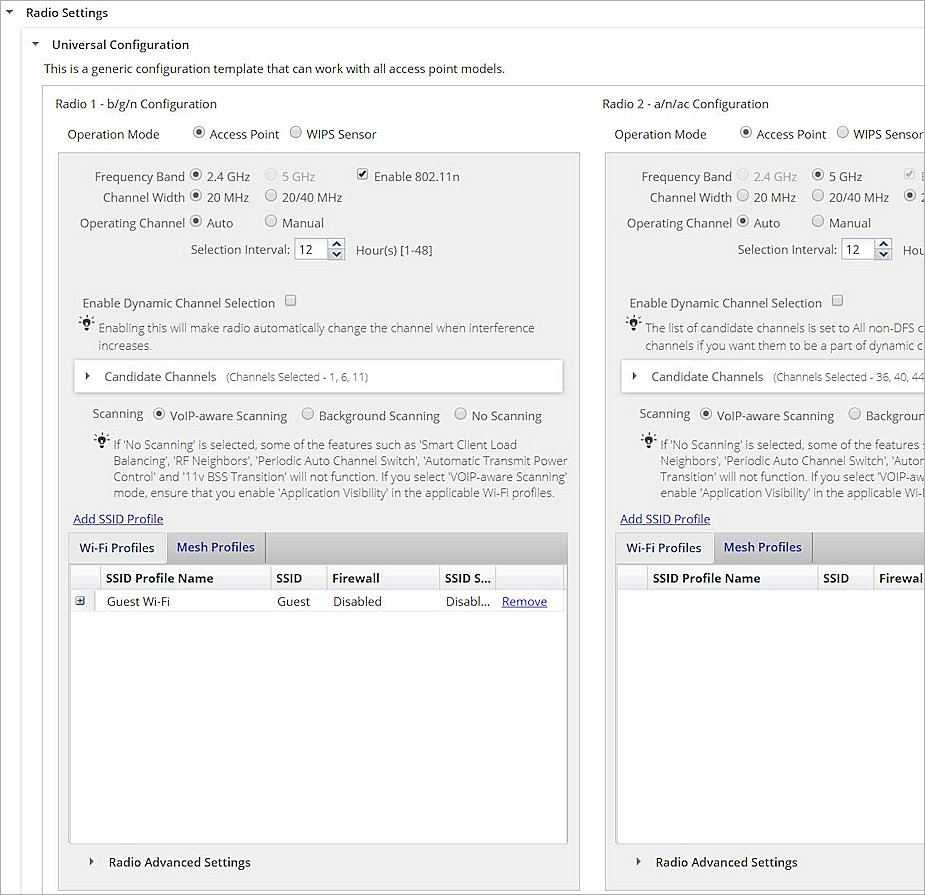Remove the Guest Wi-Fi SSID profile

click(524, 601)
